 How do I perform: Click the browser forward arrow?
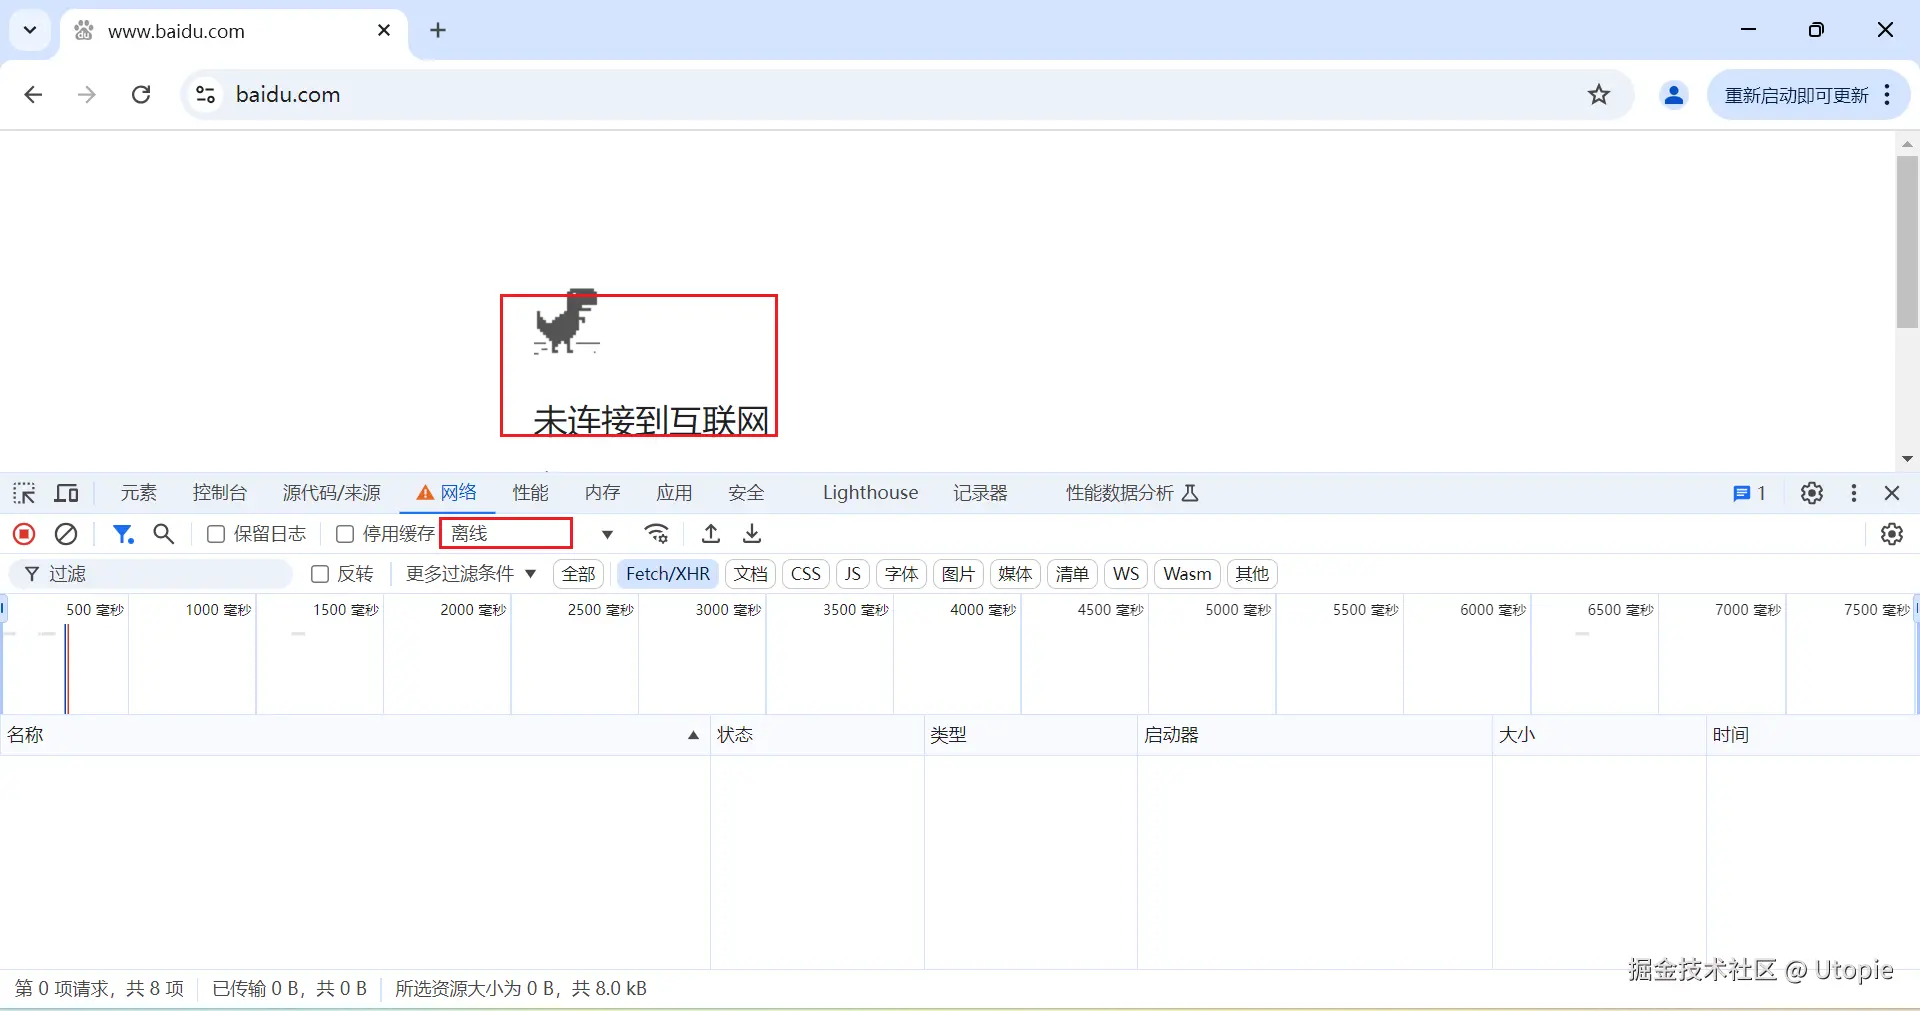[87, 95]
